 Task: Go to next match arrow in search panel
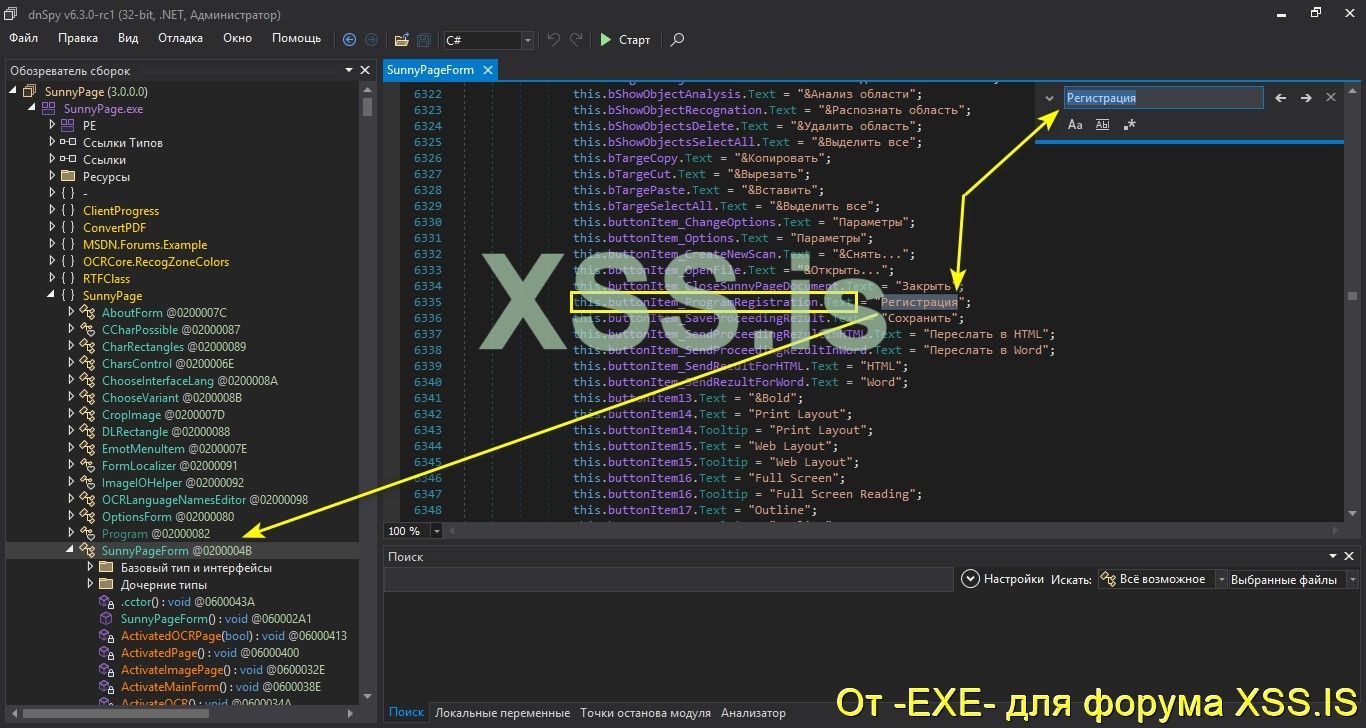pyautogui.click(x=1306, y=97)
